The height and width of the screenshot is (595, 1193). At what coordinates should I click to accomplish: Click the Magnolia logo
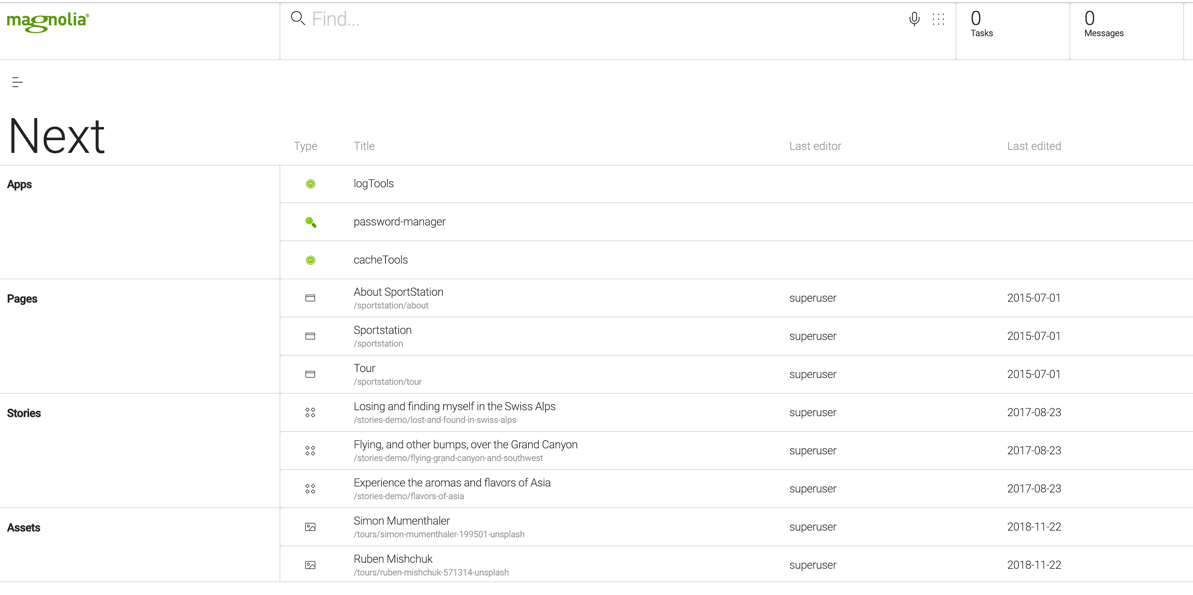(48, 21)
